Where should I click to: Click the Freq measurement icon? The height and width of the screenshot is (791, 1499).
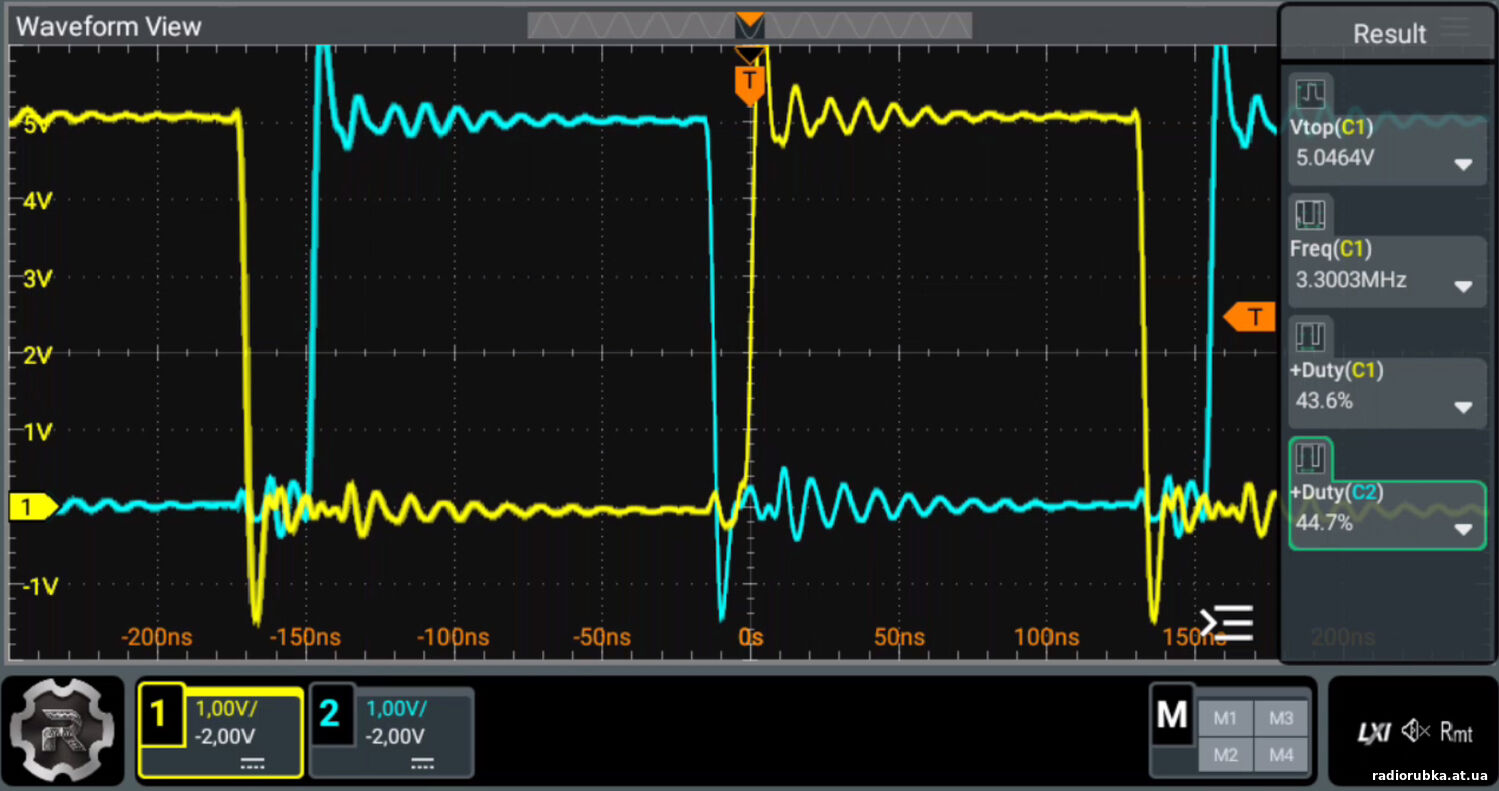[1310, 214]
